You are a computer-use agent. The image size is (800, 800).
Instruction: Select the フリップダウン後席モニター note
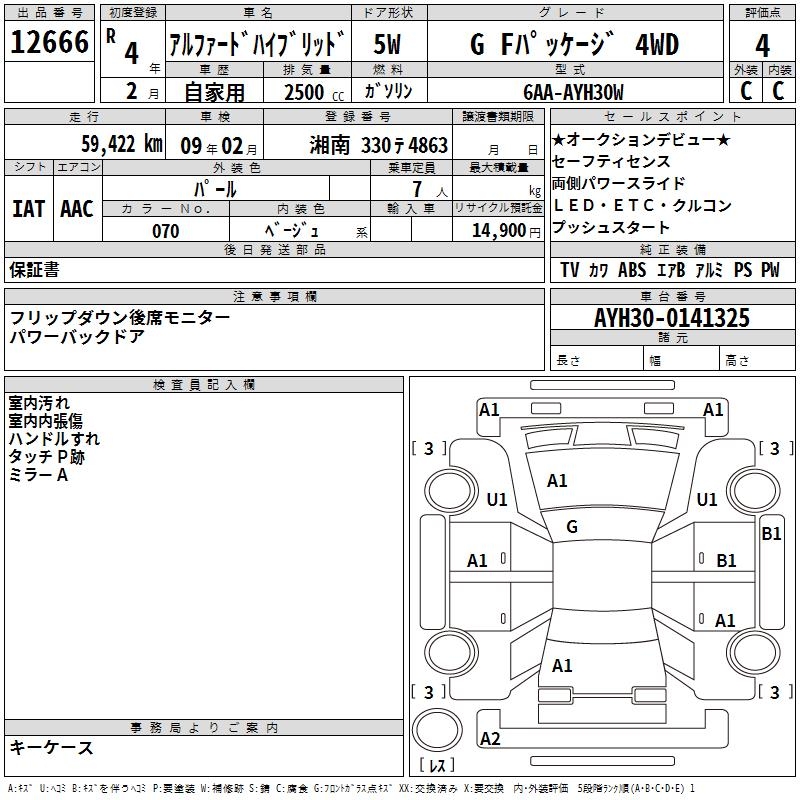click(x=119, y=318)
